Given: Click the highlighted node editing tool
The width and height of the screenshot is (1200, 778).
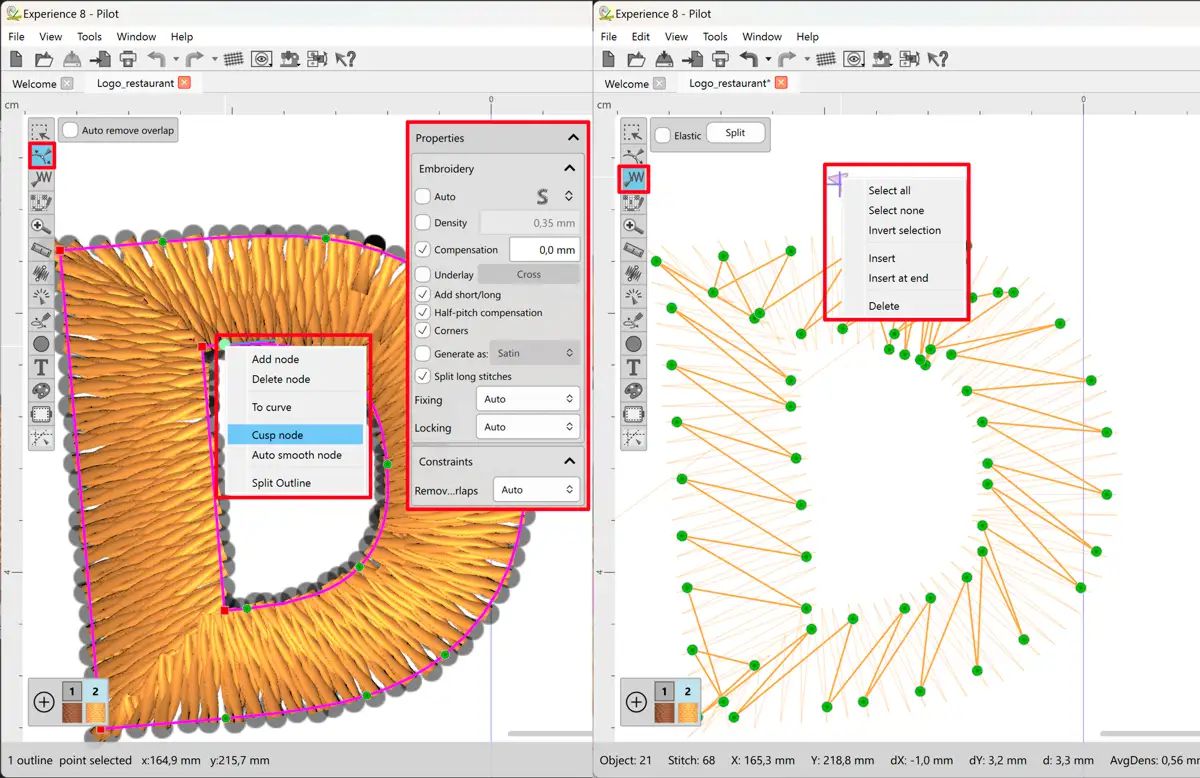Looking at the screenshot, I should [41, 155].
